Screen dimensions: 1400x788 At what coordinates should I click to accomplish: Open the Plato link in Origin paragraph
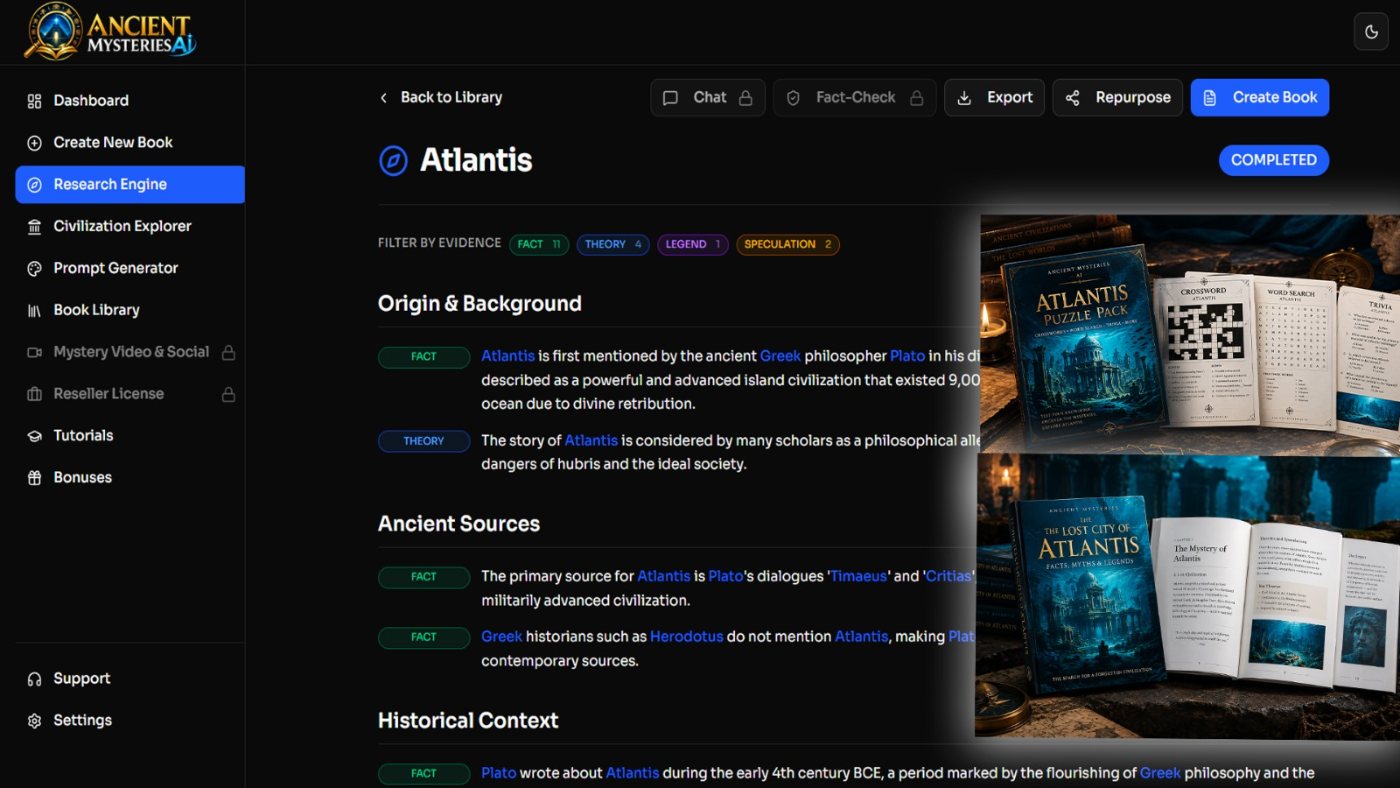pyautogui.click(x=908, y=356)
